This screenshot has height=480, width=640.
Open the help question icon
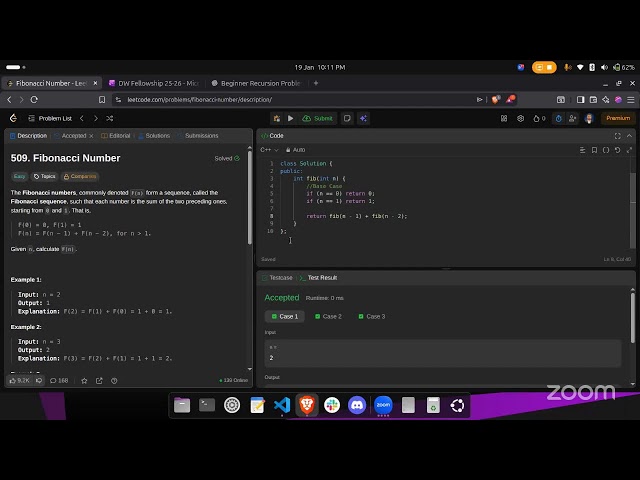point(114,380)
